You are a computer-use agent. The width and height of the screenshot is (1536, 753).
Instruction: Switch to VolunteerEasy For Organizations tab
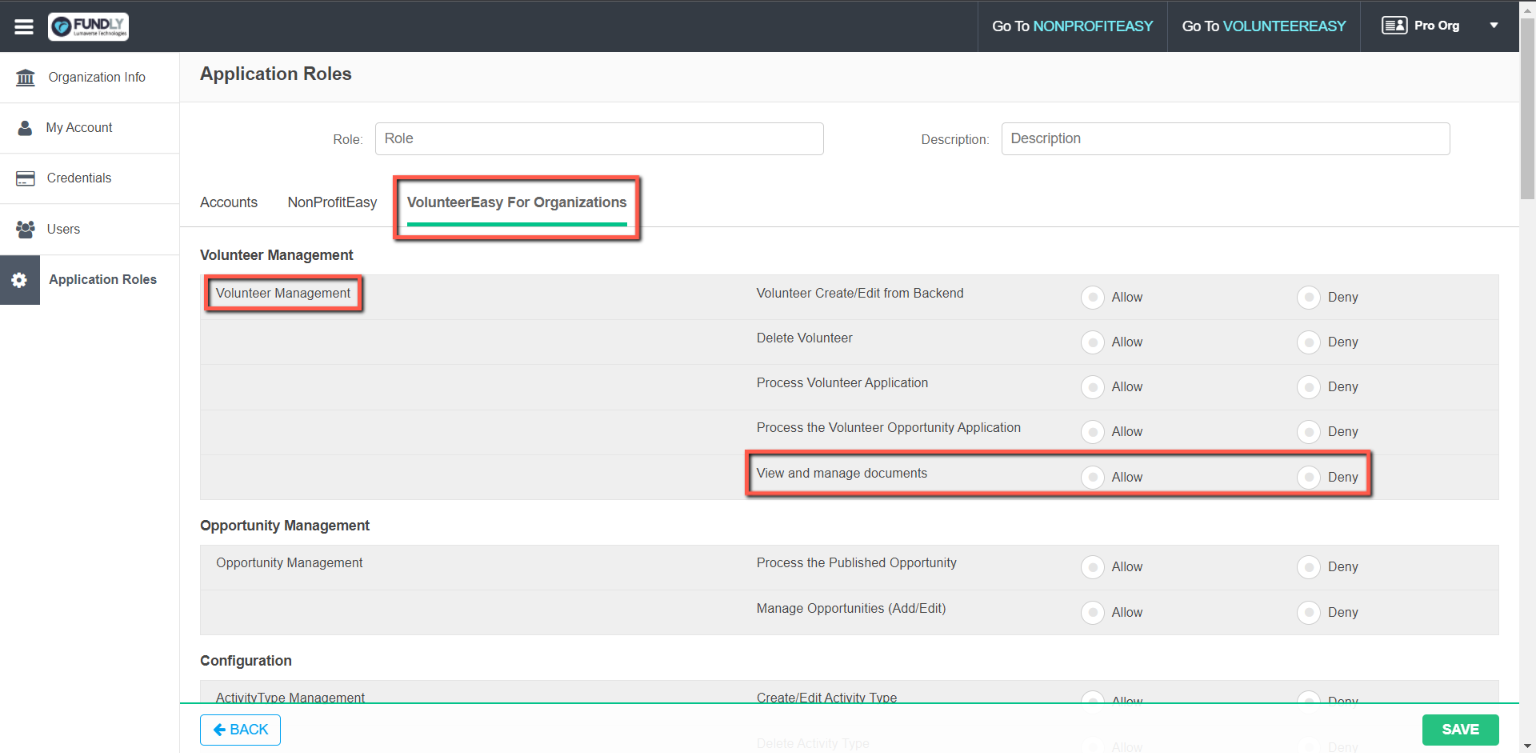click(517, 202)
